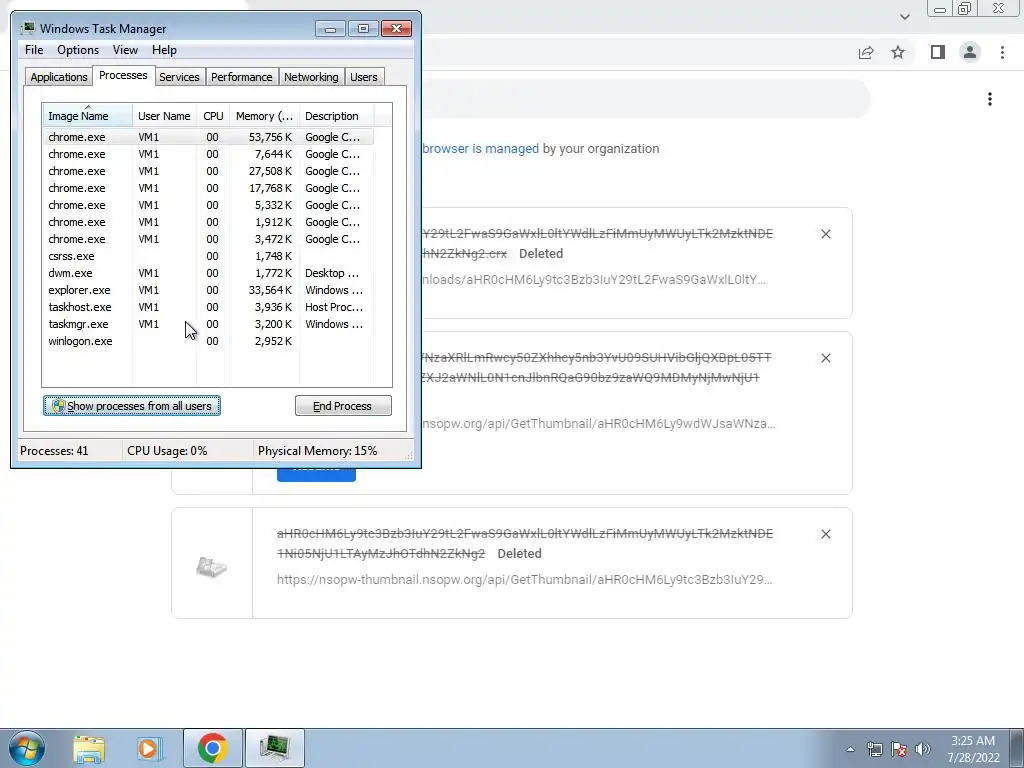The image size is (1024, 768).
Task: Launch Windows Media Player from taskbar
Action: pos(150,748)
